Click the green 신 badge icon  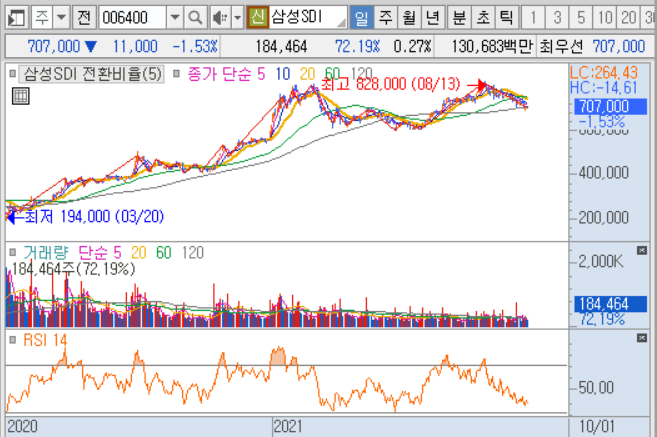(x=257, y=18)
